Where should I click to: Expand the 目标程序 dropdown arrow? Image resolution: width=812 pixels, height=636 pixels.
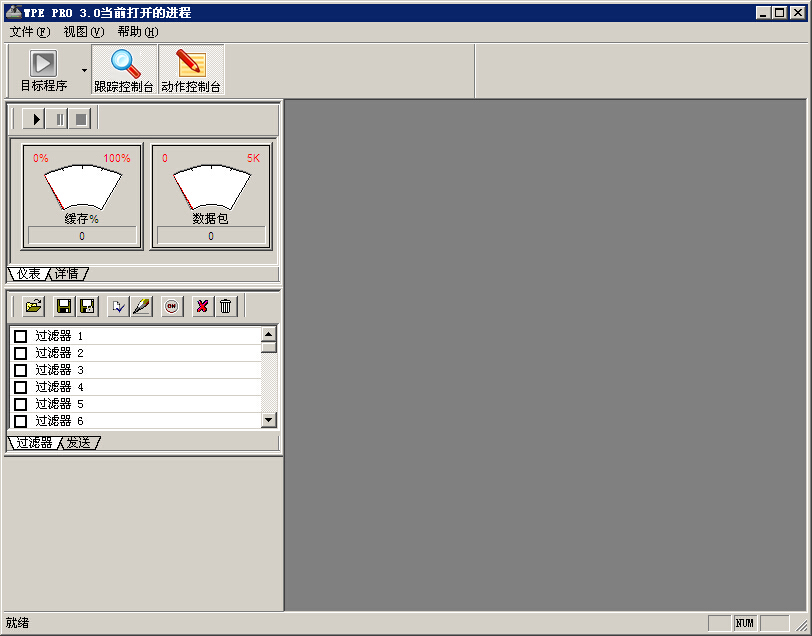click(x=84, y=70)
